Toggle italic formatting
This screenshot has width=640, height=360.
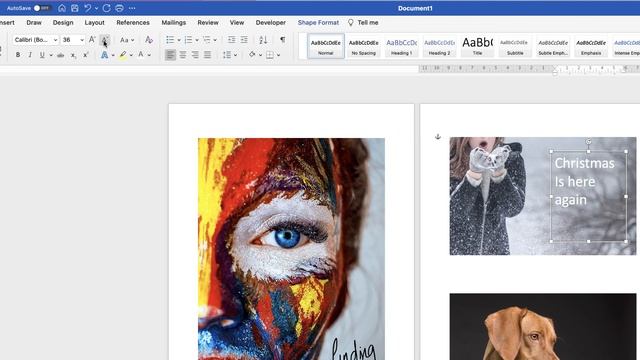coord(30,55)
